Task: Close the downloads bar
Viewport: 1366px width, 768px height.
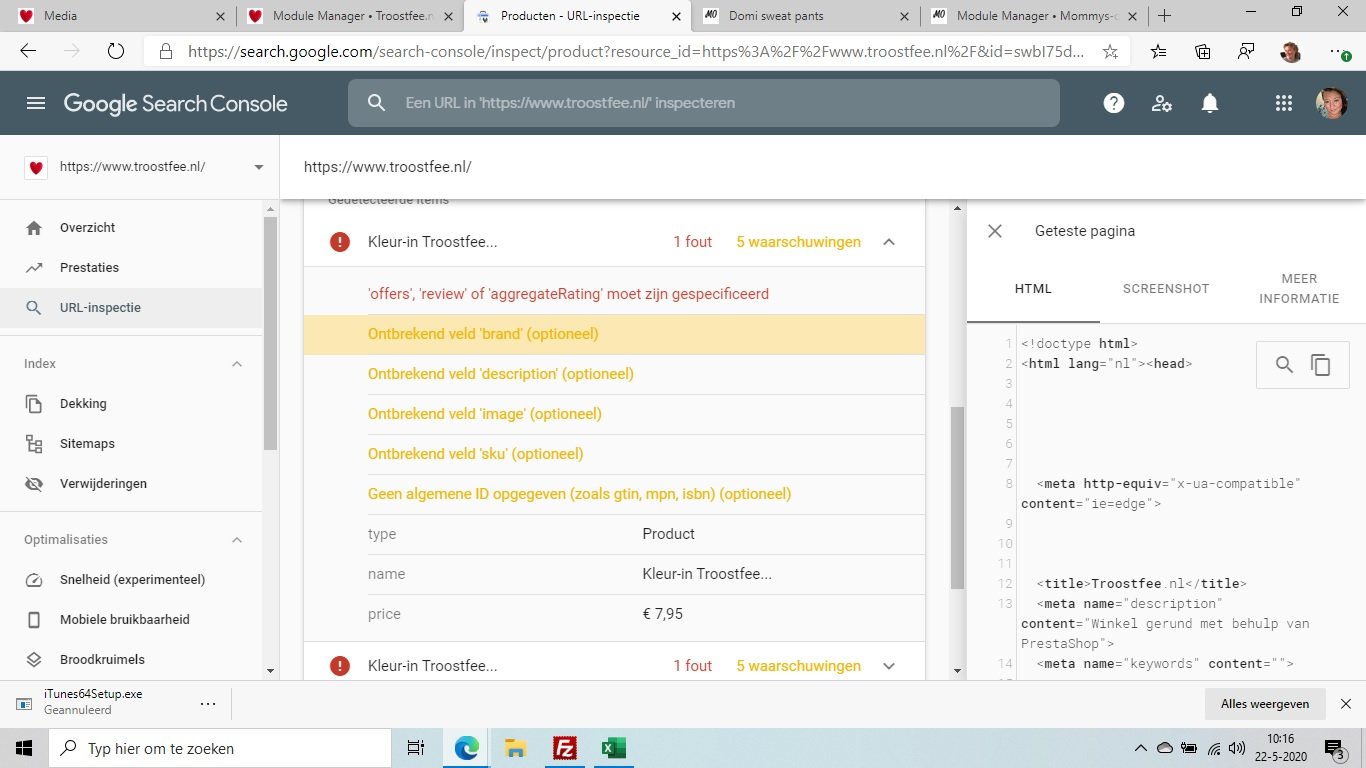Action: pyautogui.click(x=1346, y=704)
